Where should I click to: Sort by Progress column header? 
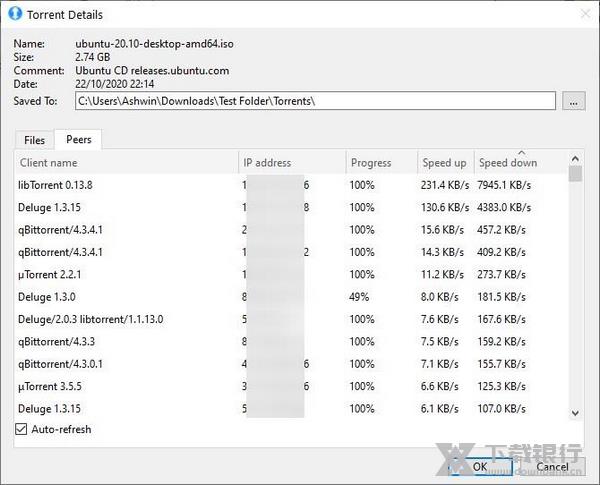380,163
